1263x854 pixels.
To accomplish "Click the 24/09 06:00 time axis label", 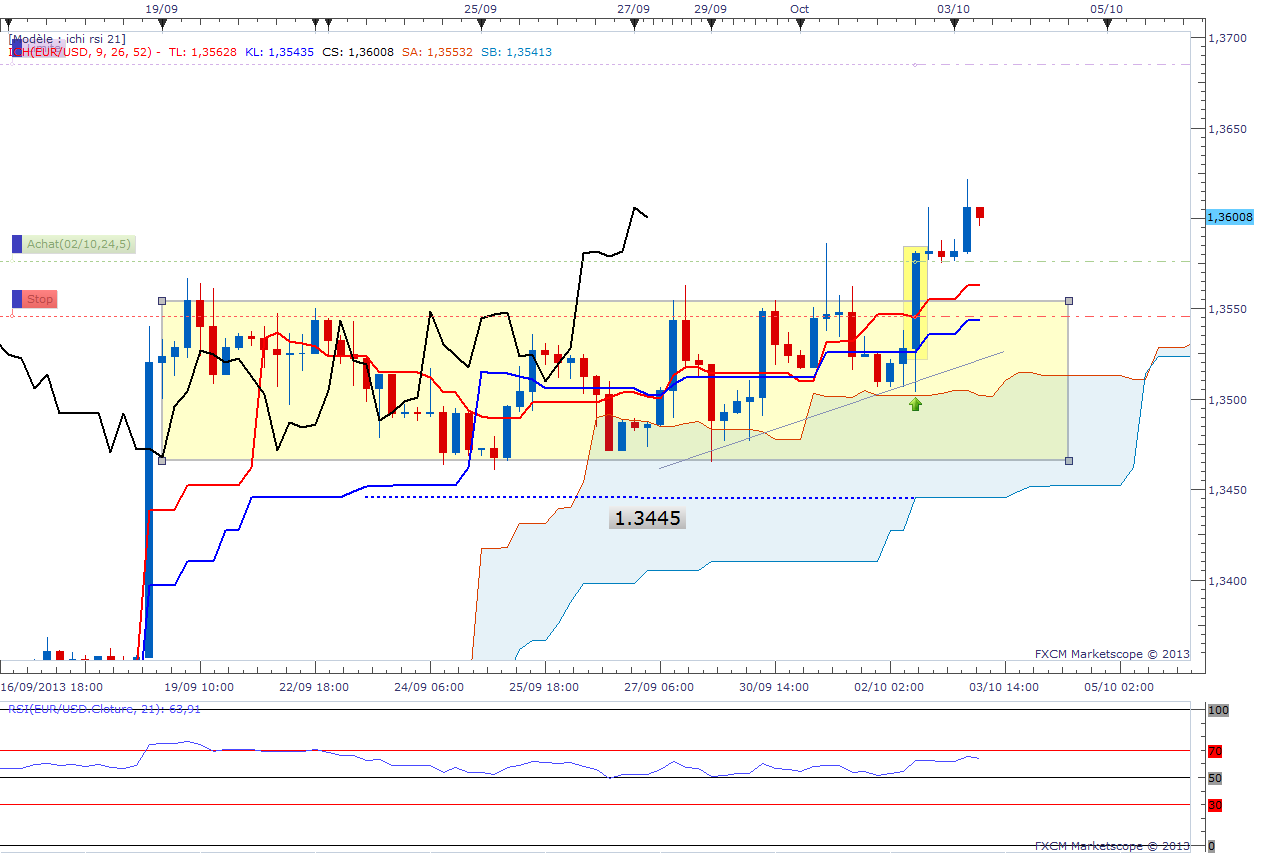I will click(429, 687).
